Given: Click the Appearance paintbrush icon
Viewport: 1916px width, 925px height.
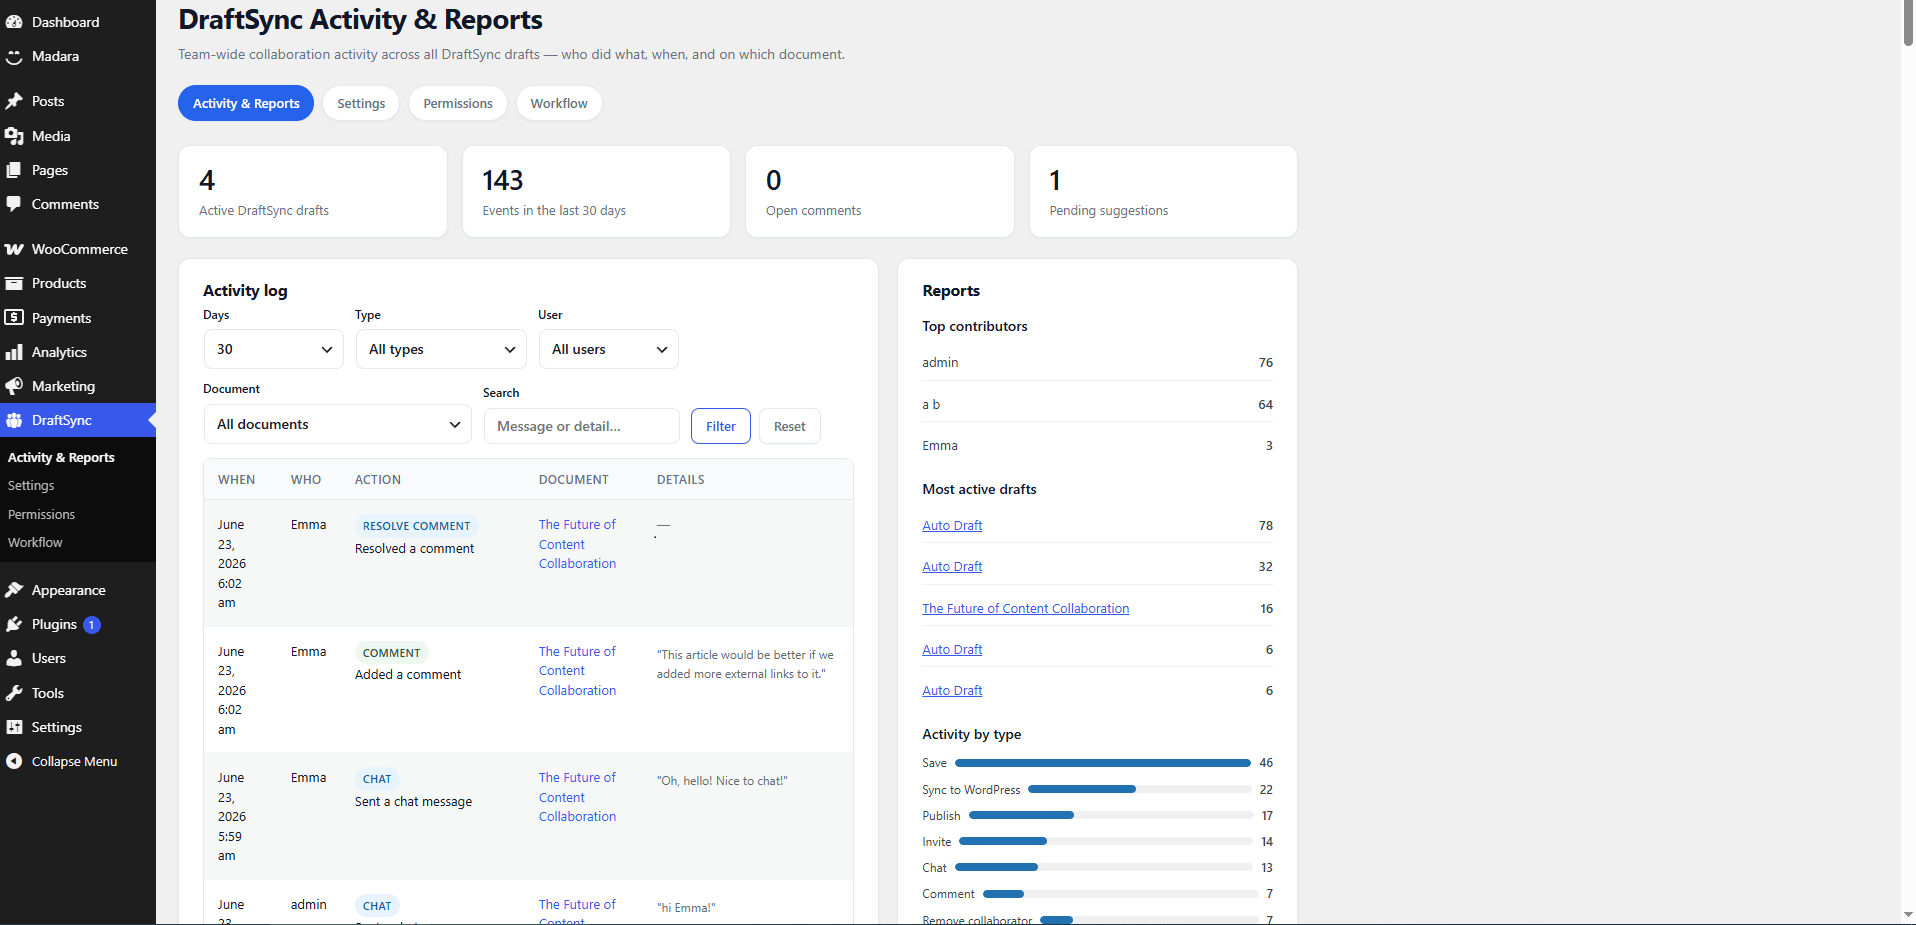Looking at the screenshot, I should coord(14,590).
